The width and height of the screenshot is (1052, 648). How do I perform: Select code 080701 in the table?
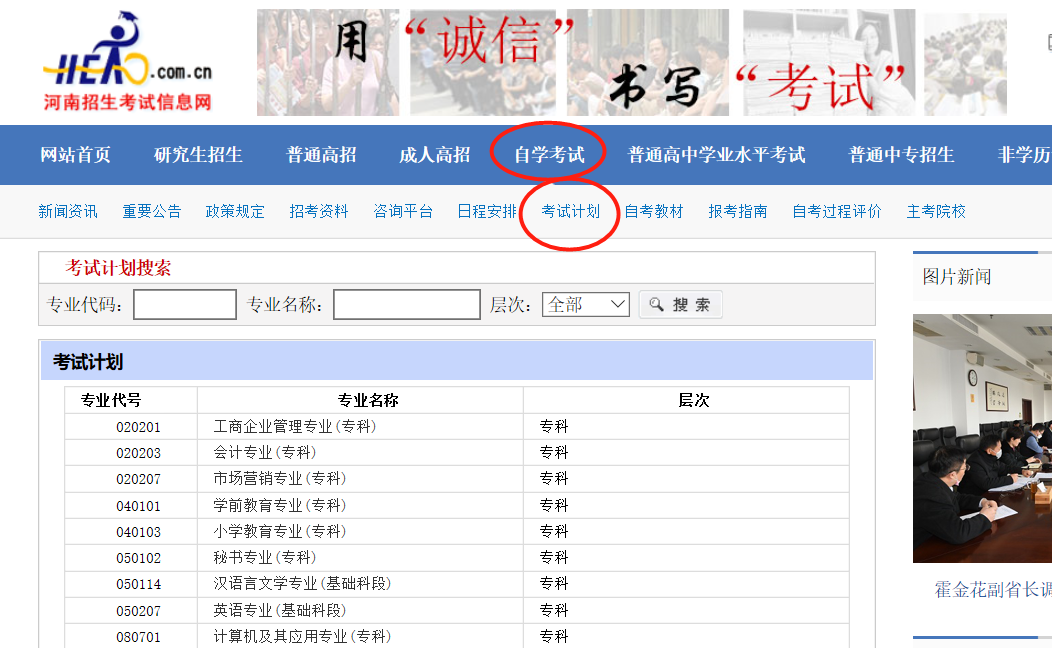(138, 638)
